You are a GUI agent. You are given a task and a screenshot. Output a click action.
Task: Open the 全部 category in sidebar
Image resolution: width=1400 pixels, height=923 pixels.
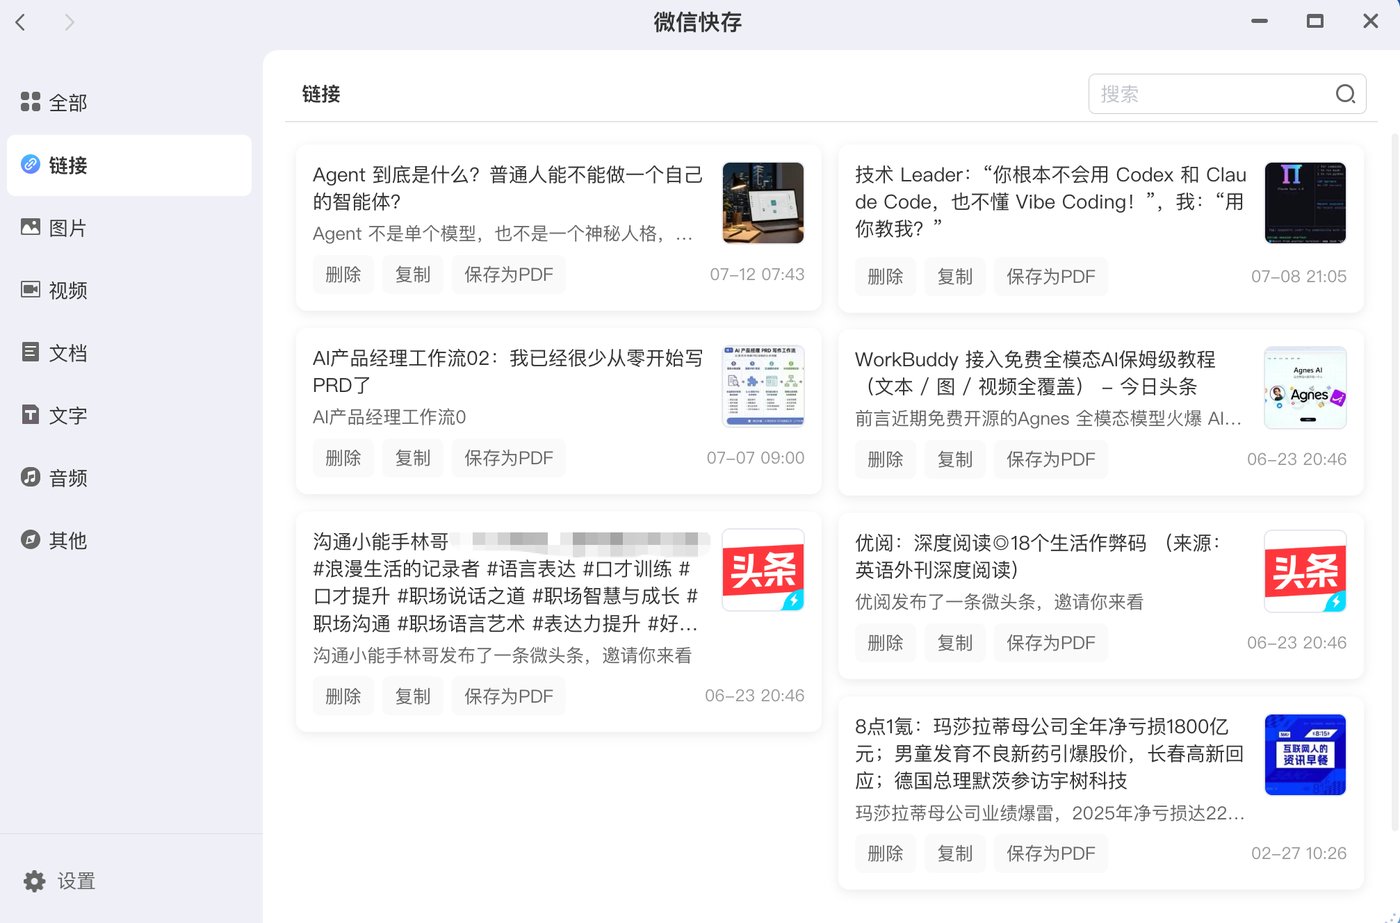(x=129, y=102)
